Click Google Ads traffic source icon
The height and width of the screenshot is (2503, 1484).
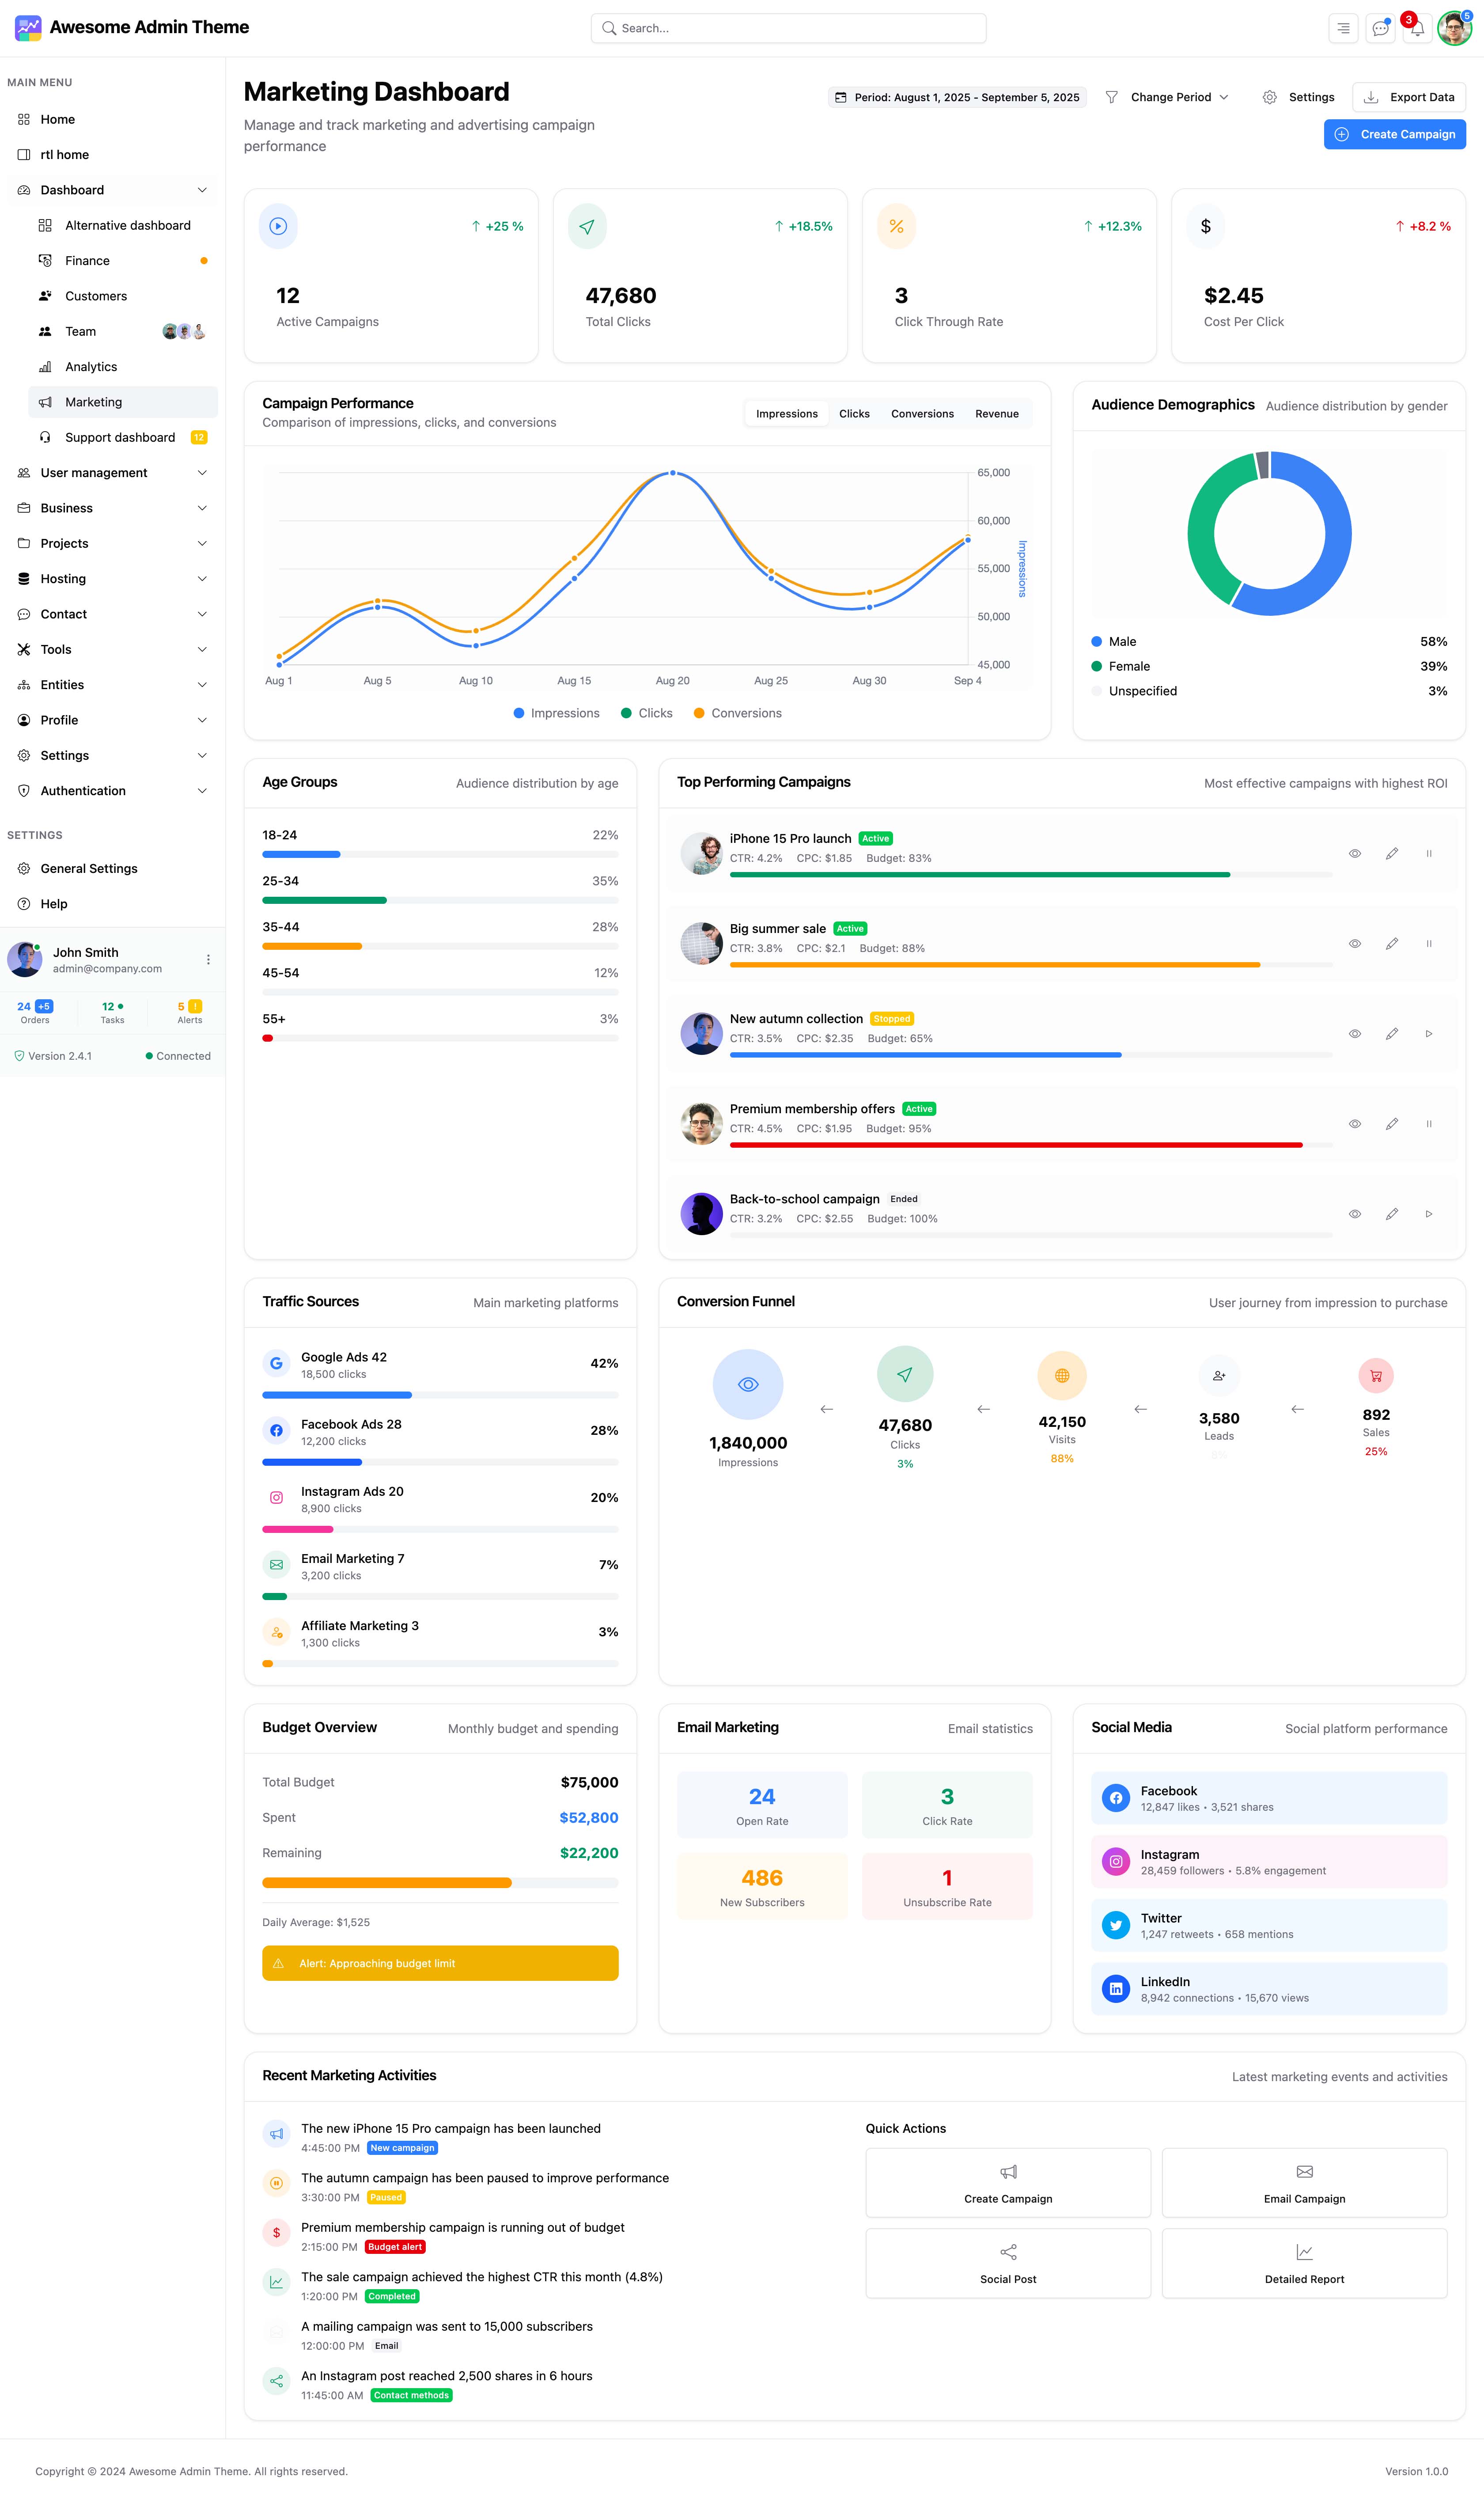[x=276, y=1363]
